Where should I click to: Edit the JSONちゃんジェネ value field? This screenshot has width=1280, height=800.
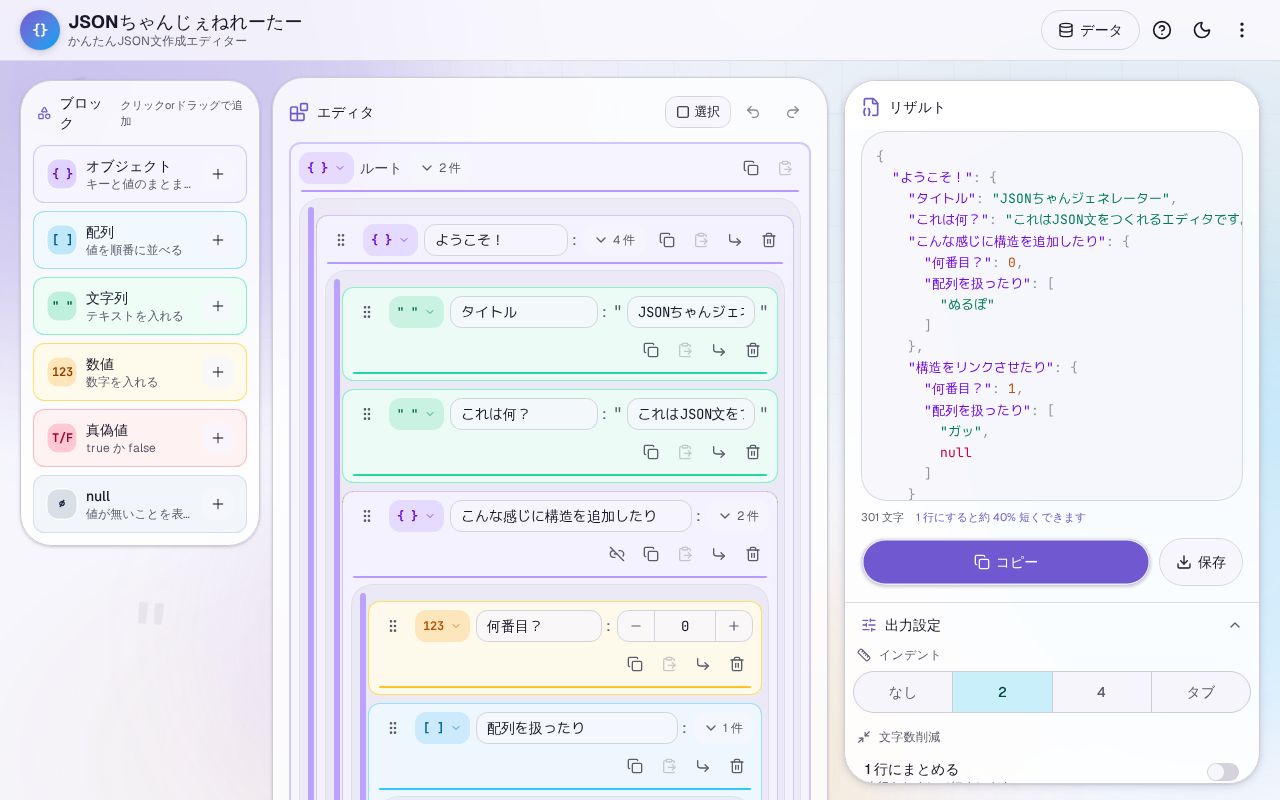click(691, 312)
